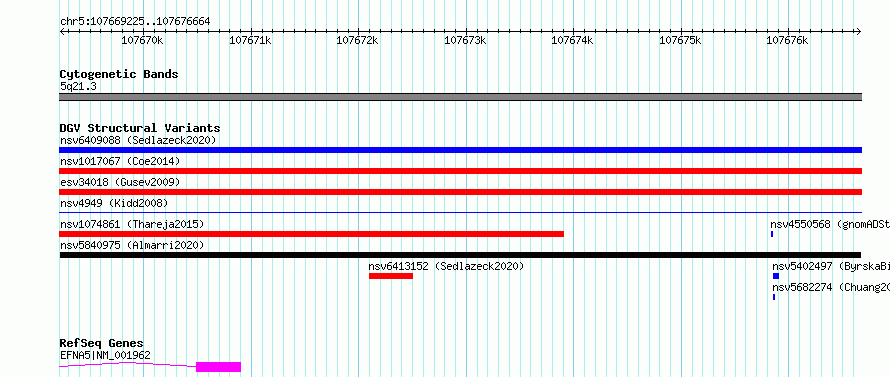Click the RefSeq Genes track heading

[x=101, y=343]
